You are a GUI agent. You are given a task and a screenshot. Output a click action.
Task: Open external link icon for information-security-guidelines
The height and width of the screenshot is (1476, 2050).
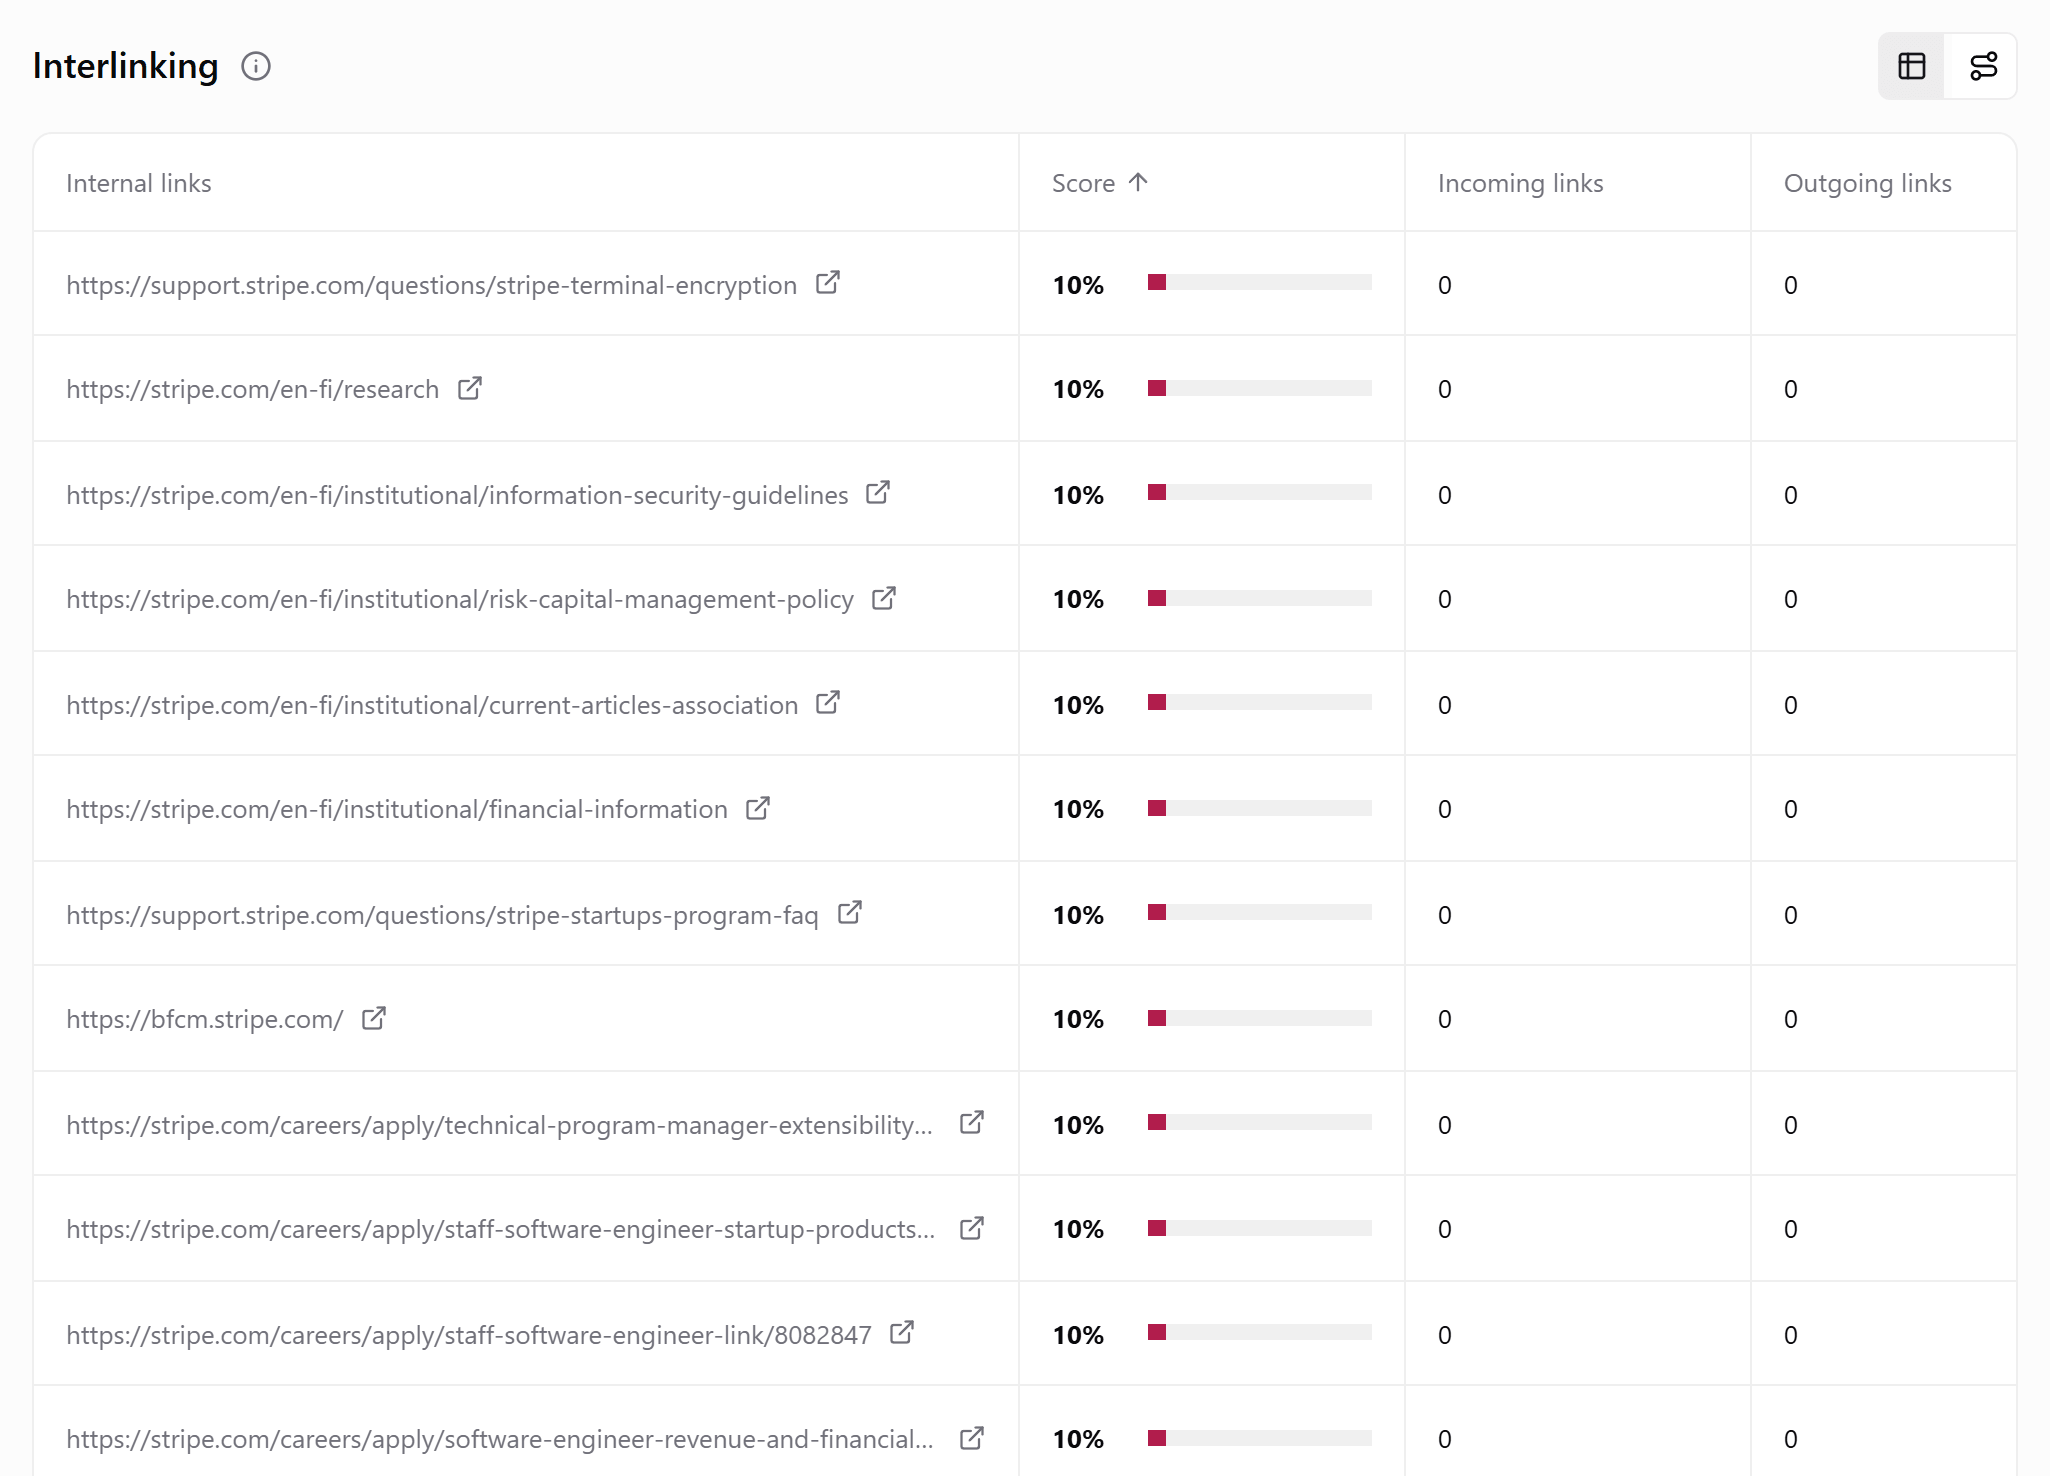click(x=878, y=493)
